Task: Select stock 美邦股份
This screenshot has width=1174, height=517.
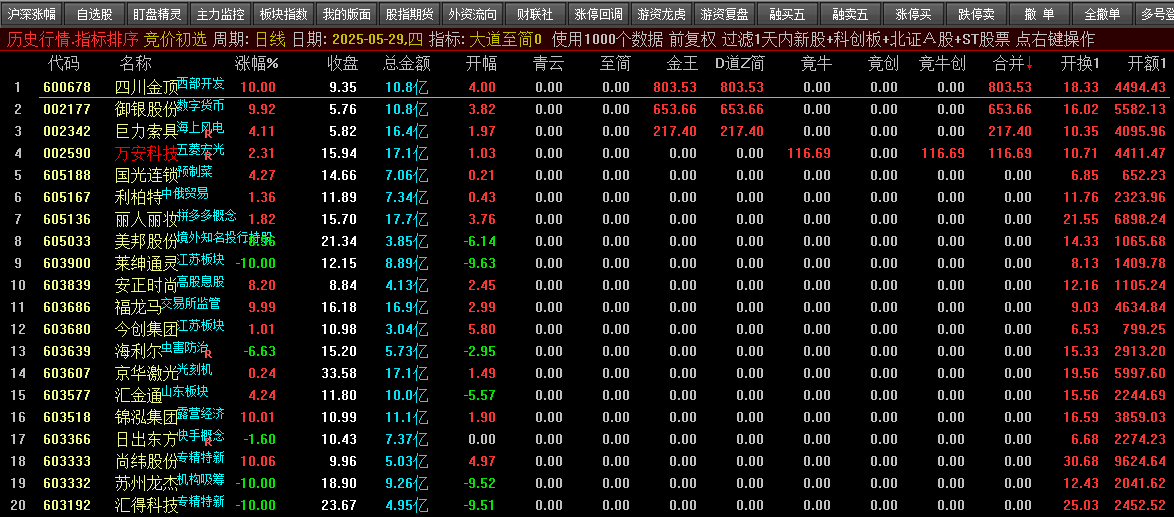Action: (147, 241)
